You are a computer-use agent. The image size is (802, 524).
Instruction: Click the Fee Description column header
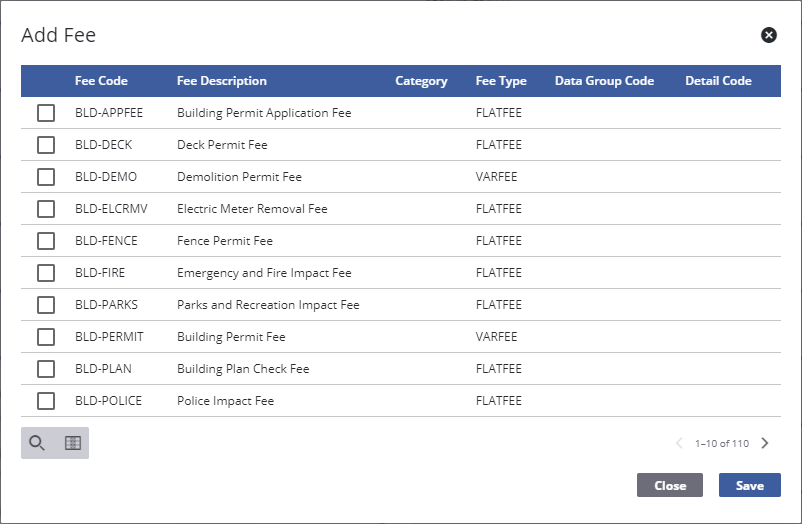point(221,81)
